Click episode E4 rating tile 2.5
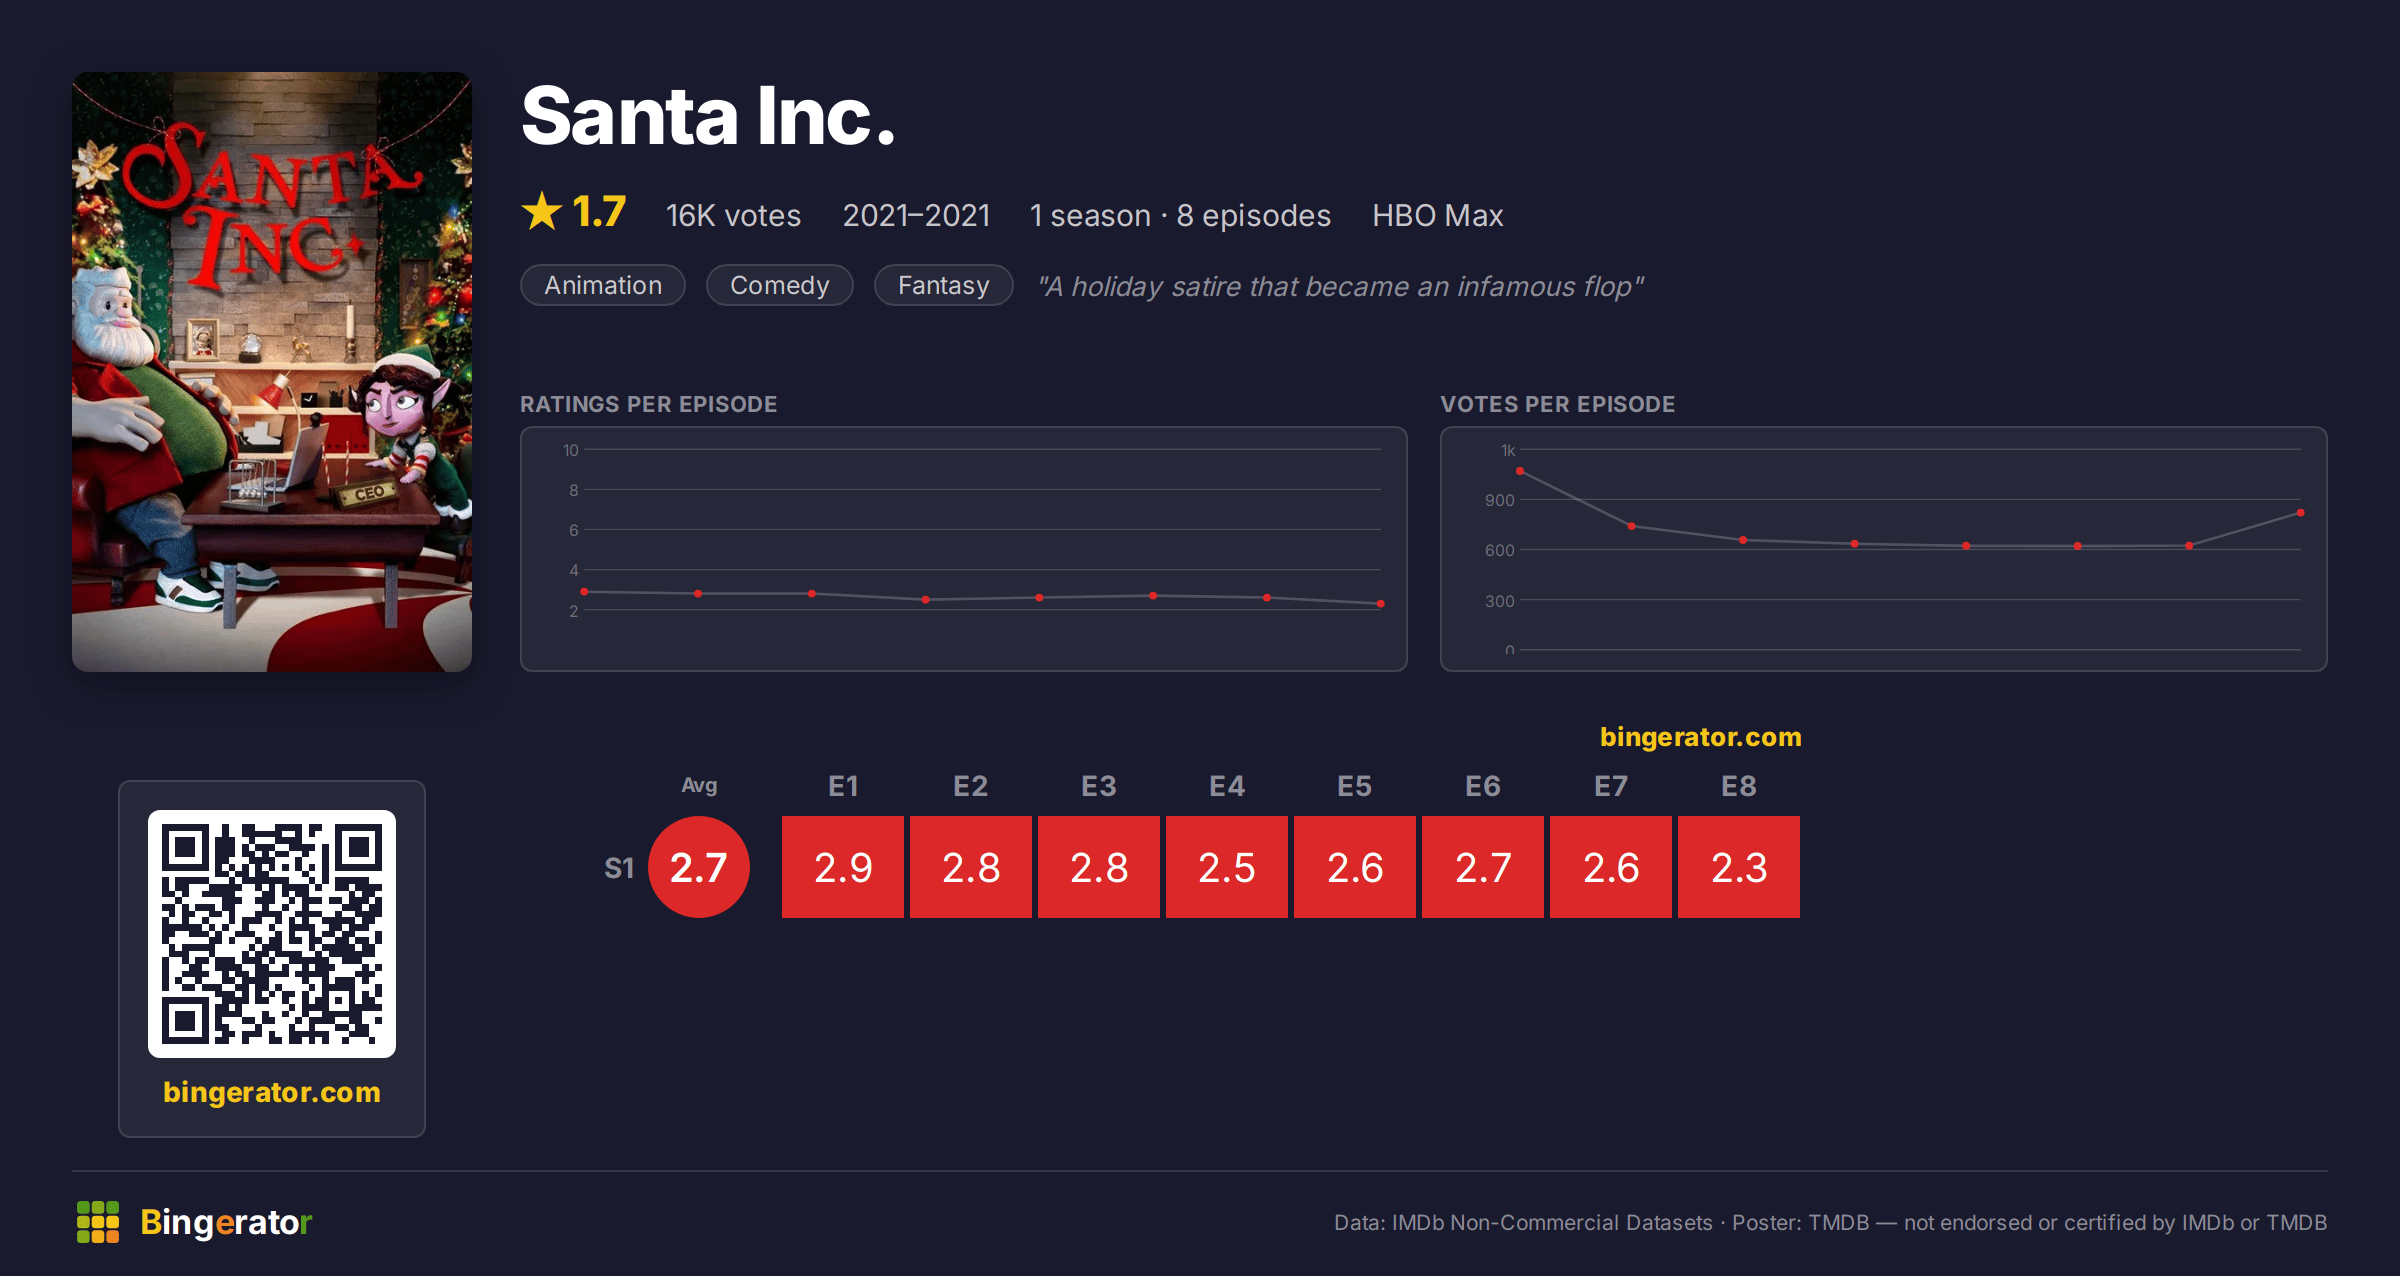 [x=1227, y=867]
